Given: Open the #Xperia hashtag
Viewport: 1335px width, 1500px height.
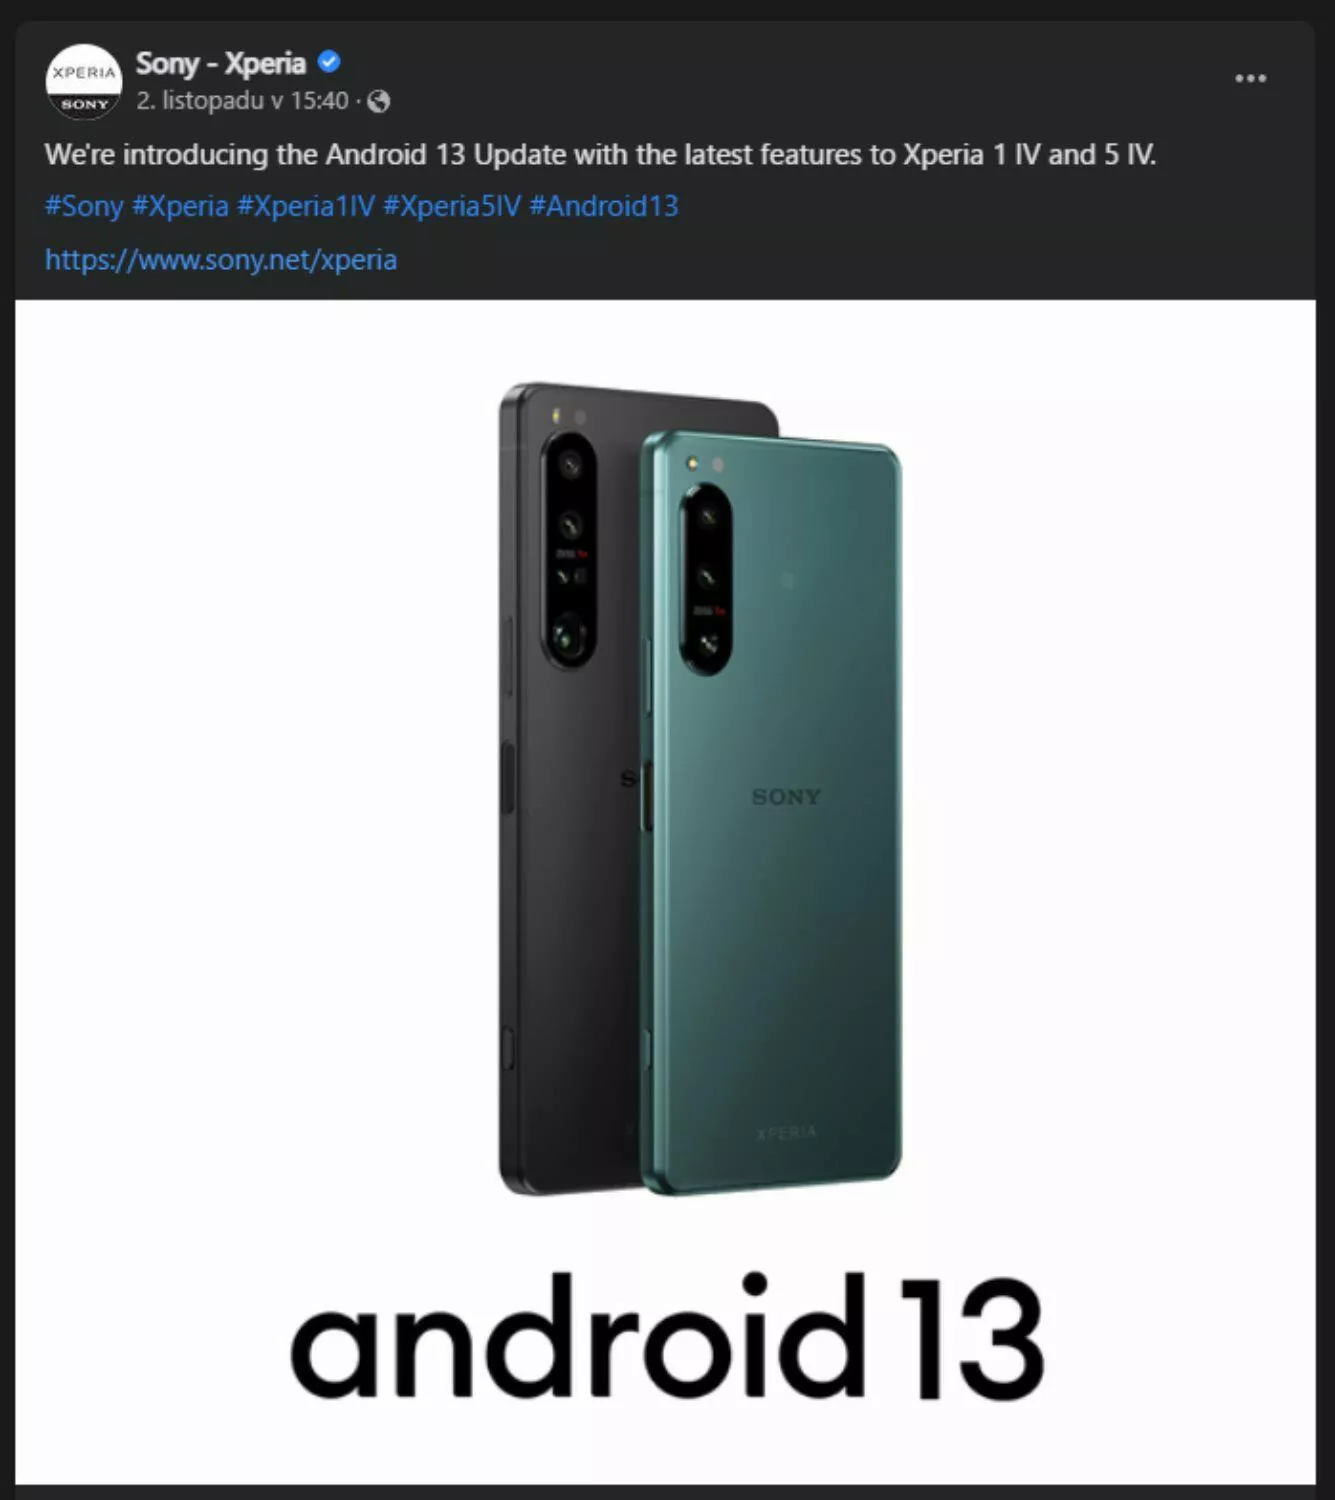Looking at the screenshot, I should (180, 206).
